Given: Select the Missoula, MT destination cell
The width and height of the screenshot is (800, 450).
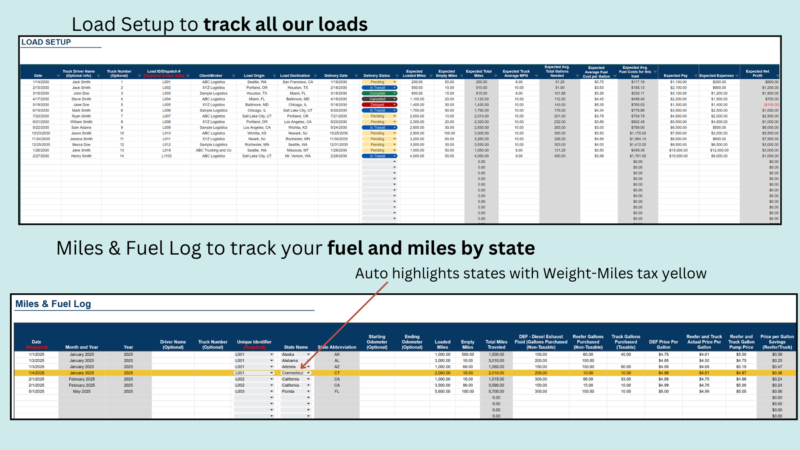Looking at the screenshot, I should (x=298, y=151).
